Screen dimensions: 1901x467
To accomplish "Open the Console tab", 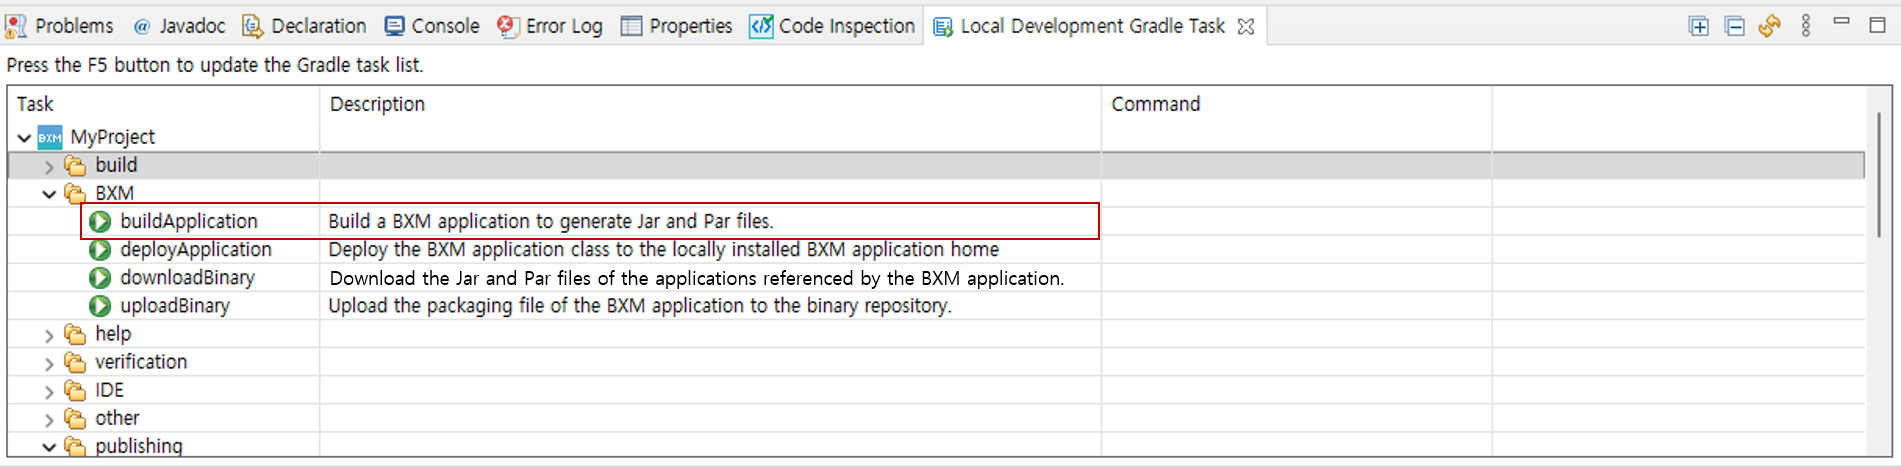I will pyautogui.click(x=433, y=26).
